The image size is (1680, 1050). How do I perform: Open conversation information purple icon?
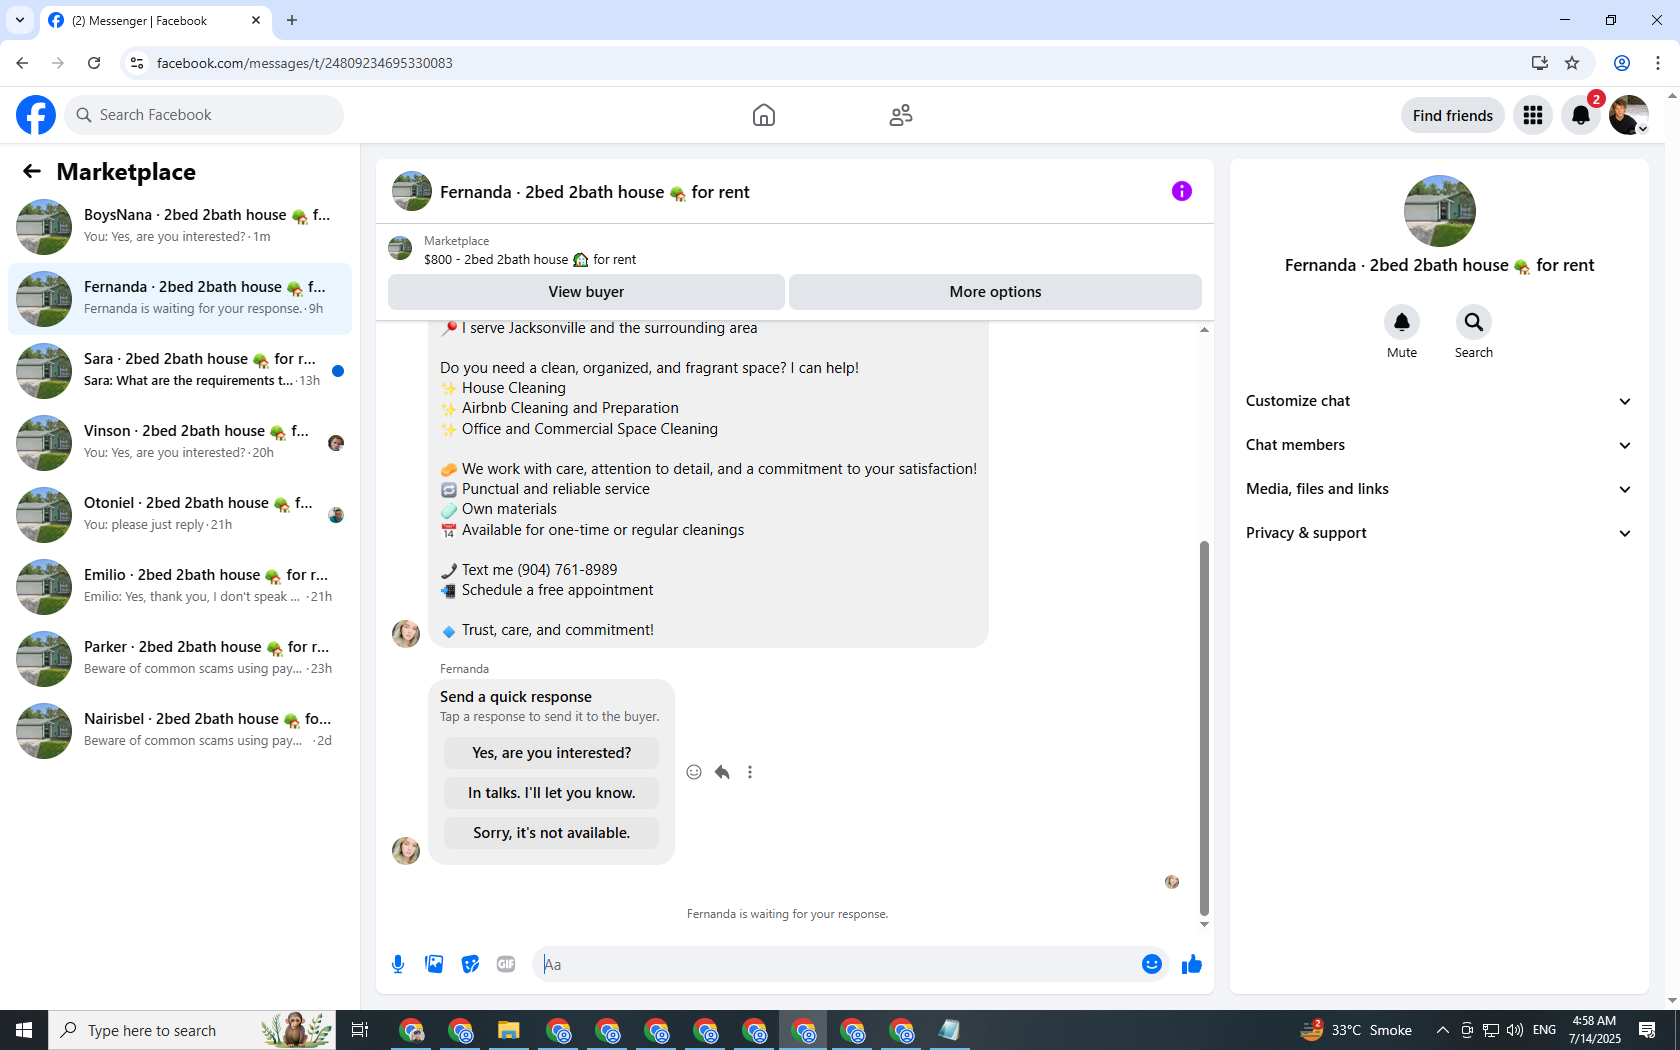pos(1182,191)
